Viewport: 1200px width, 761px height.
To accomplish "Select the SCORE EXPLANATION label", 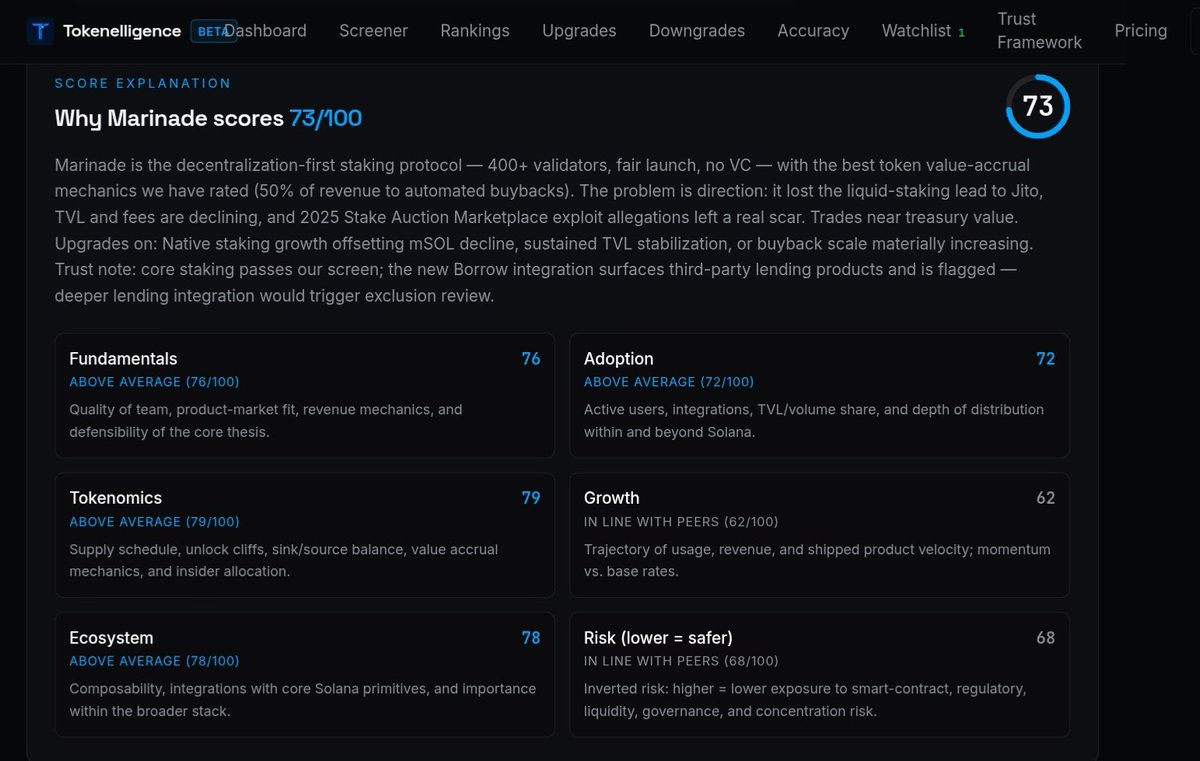I will point(143,83).
